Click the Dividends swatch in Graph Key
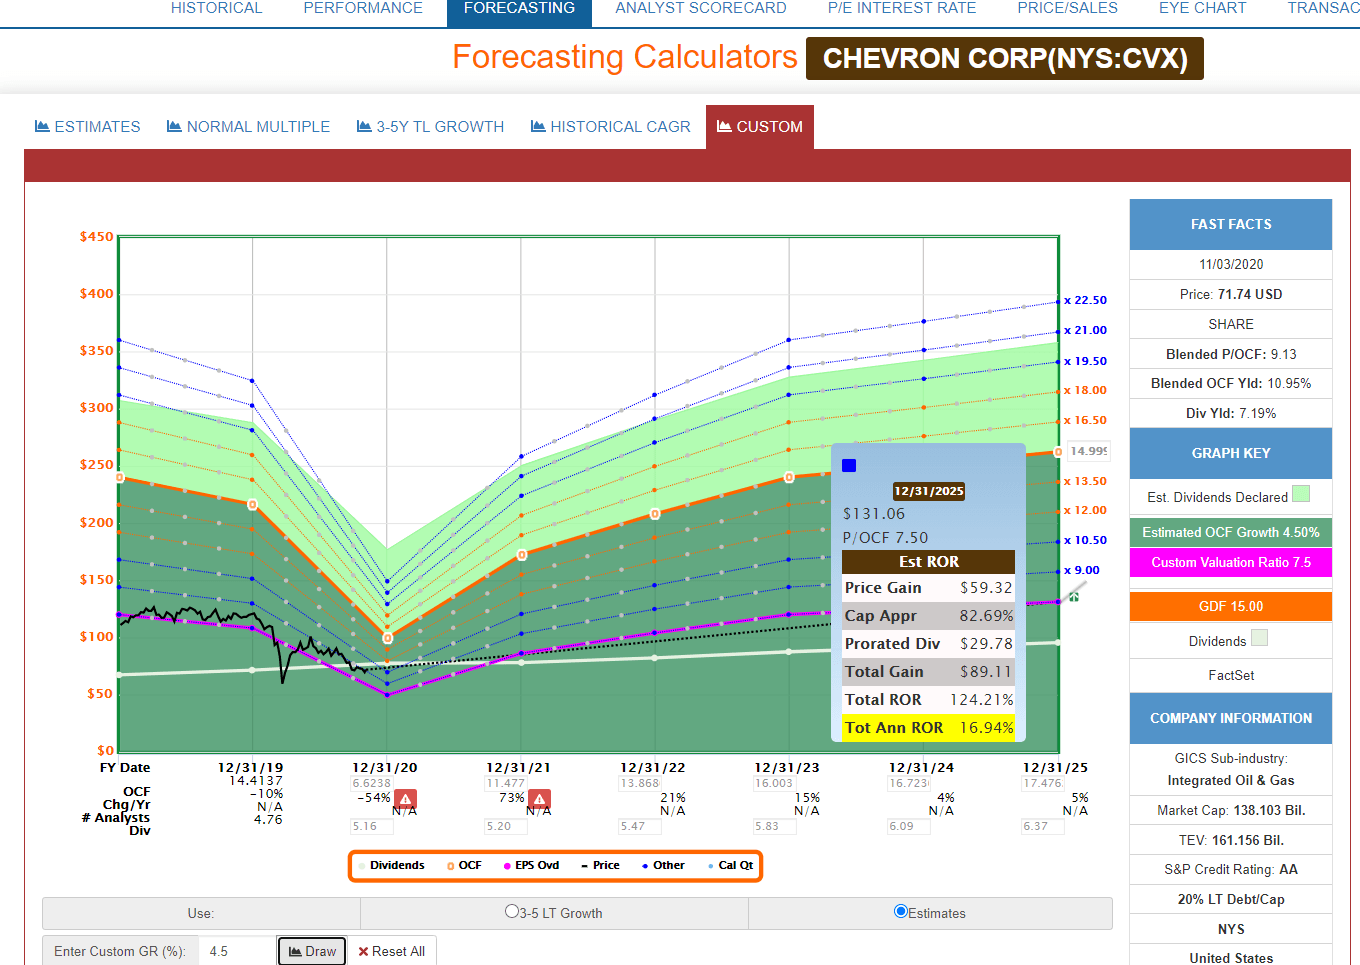This screenshot has height=965, width=1360. pos(1259,638)
